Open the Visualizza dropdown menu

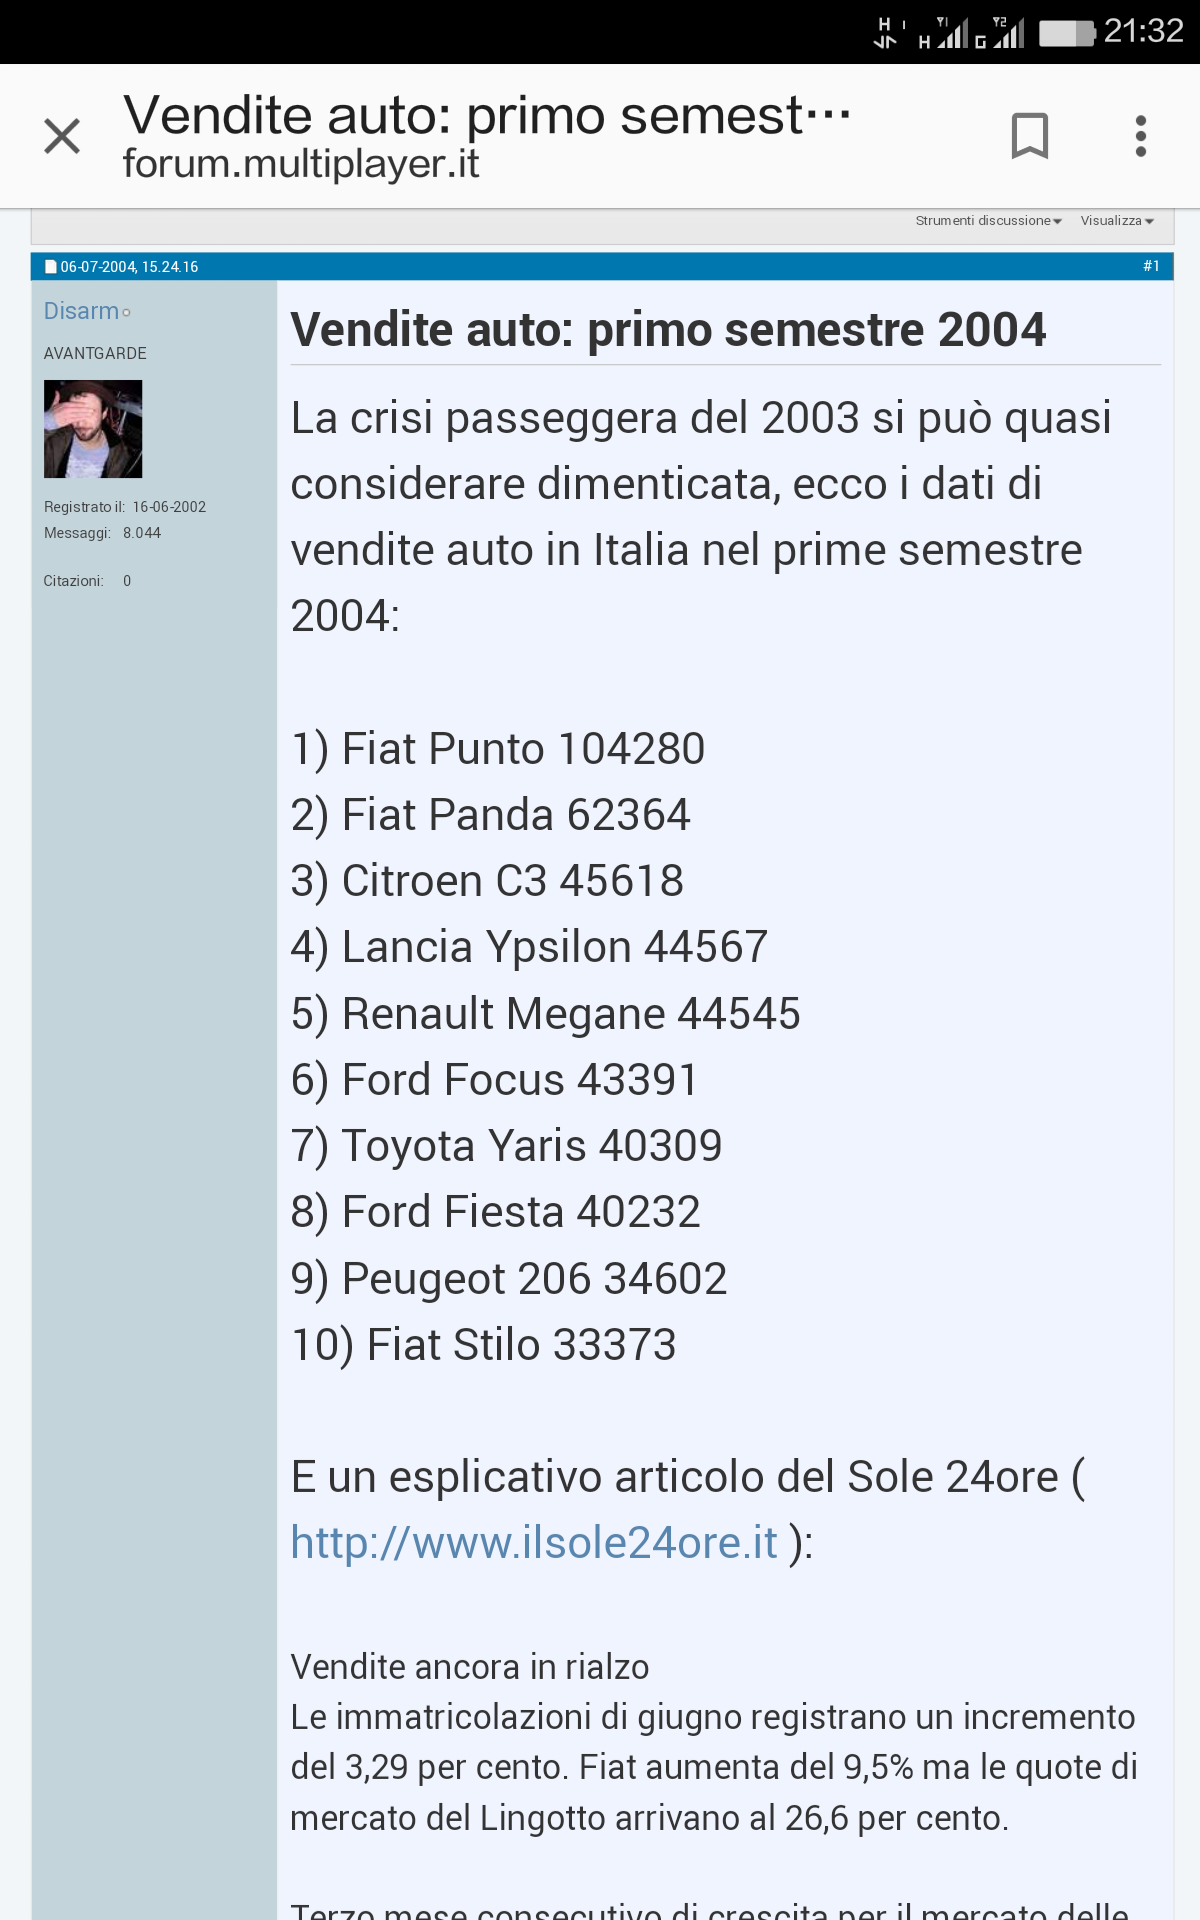(1116, 221)
